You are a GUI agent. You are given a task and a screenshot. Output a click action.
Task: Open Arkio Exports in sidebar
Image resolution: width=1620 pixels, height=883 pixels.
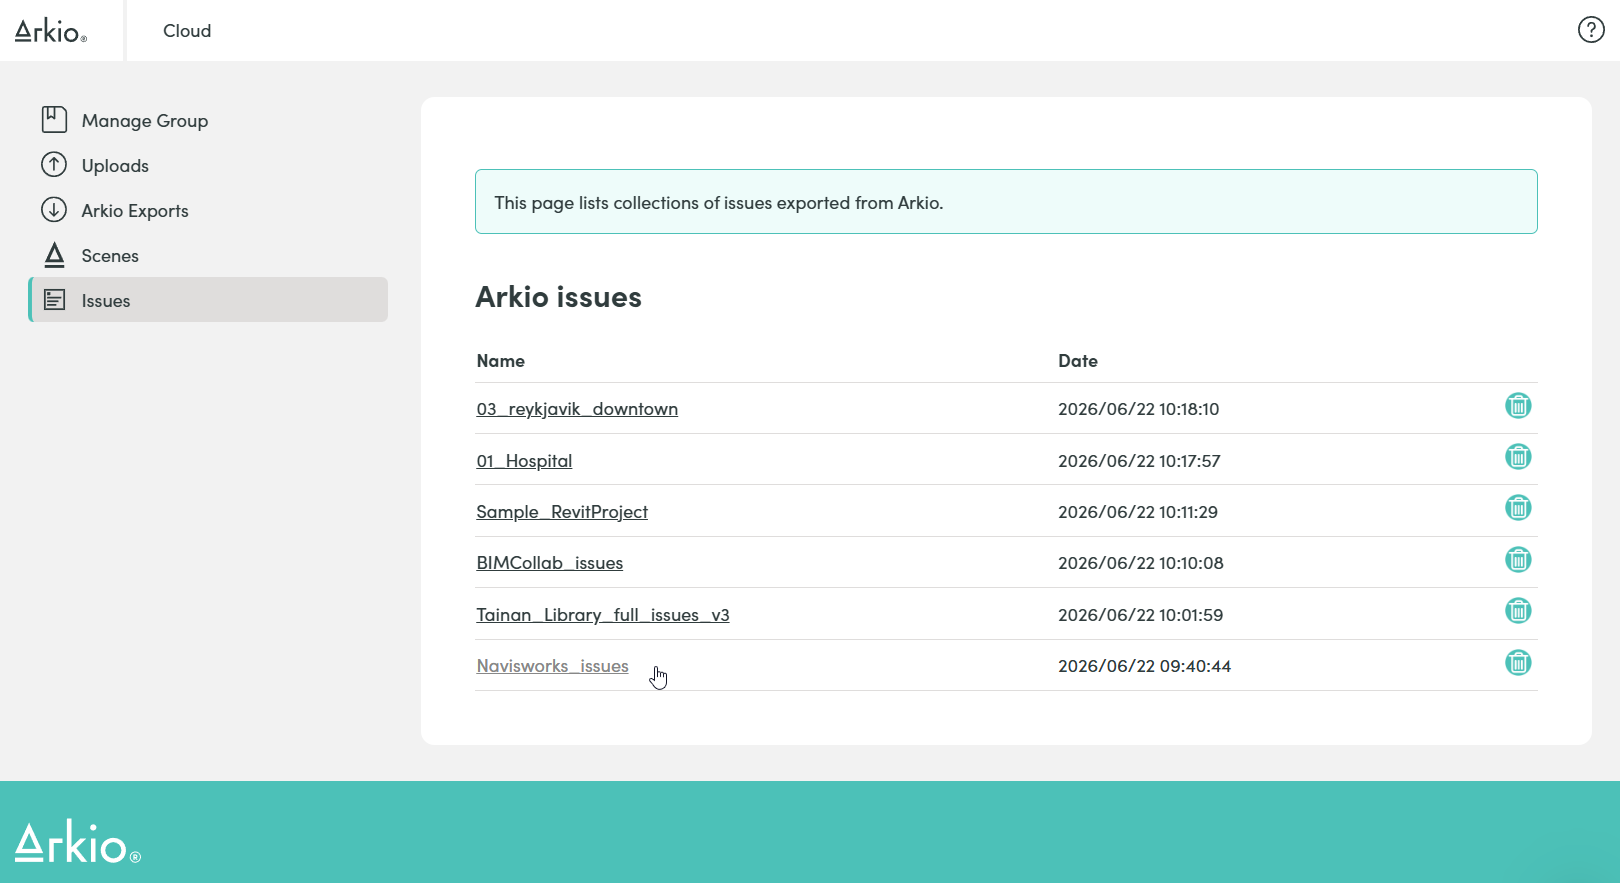click(208, 210)
